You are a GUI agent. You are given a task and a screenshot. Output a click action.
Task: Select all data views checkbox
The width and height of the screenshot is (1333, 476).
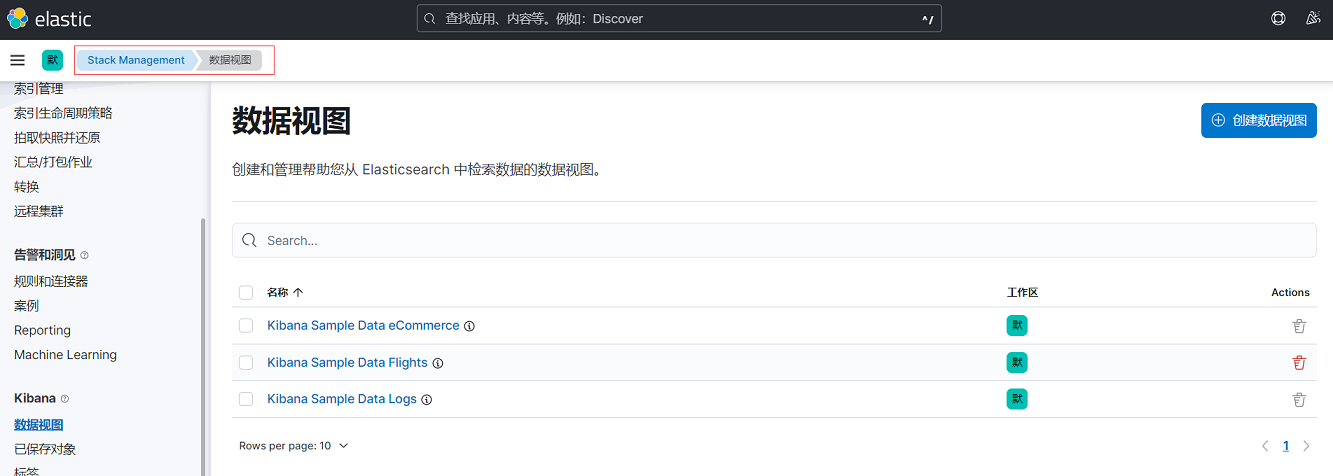pyautogui.click(x=246, y=293)
